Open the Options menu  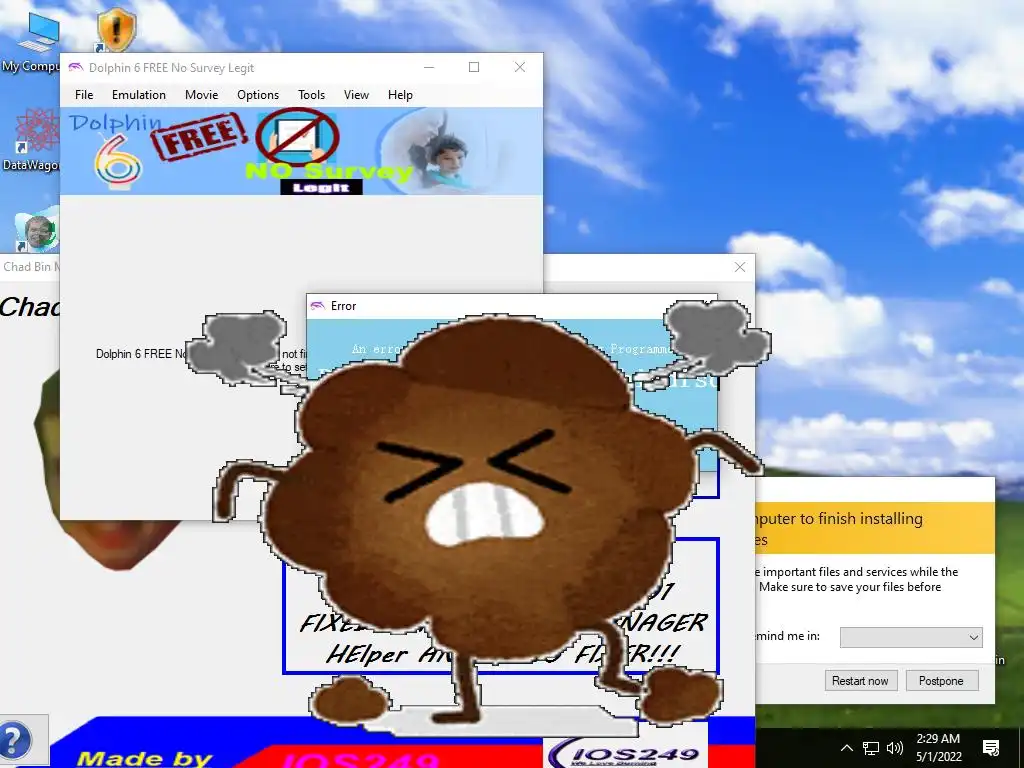point(258,95)
